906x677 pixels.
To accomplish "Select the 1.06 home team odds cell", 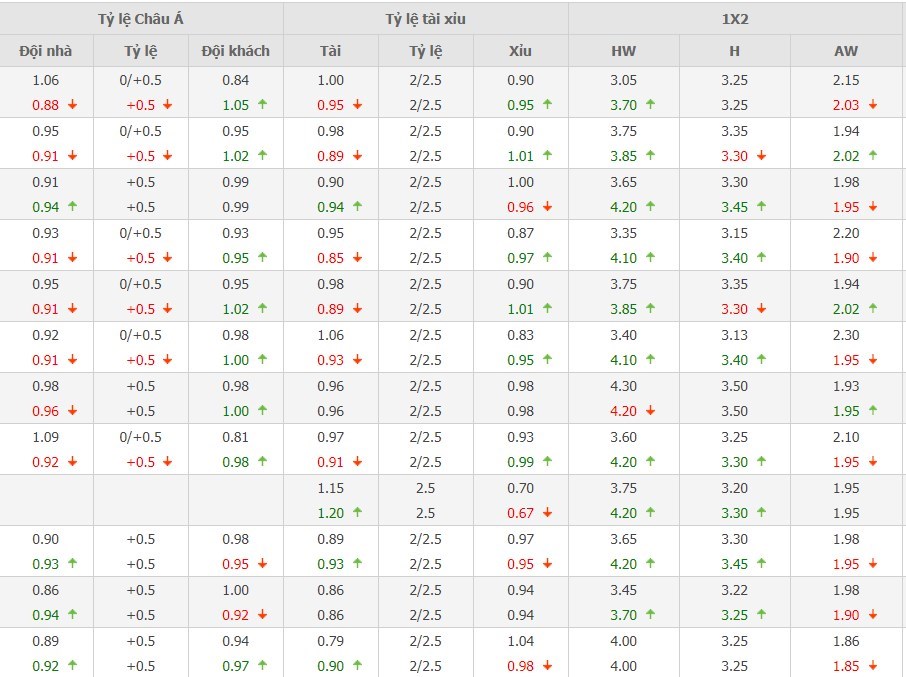I will [46, 80].
